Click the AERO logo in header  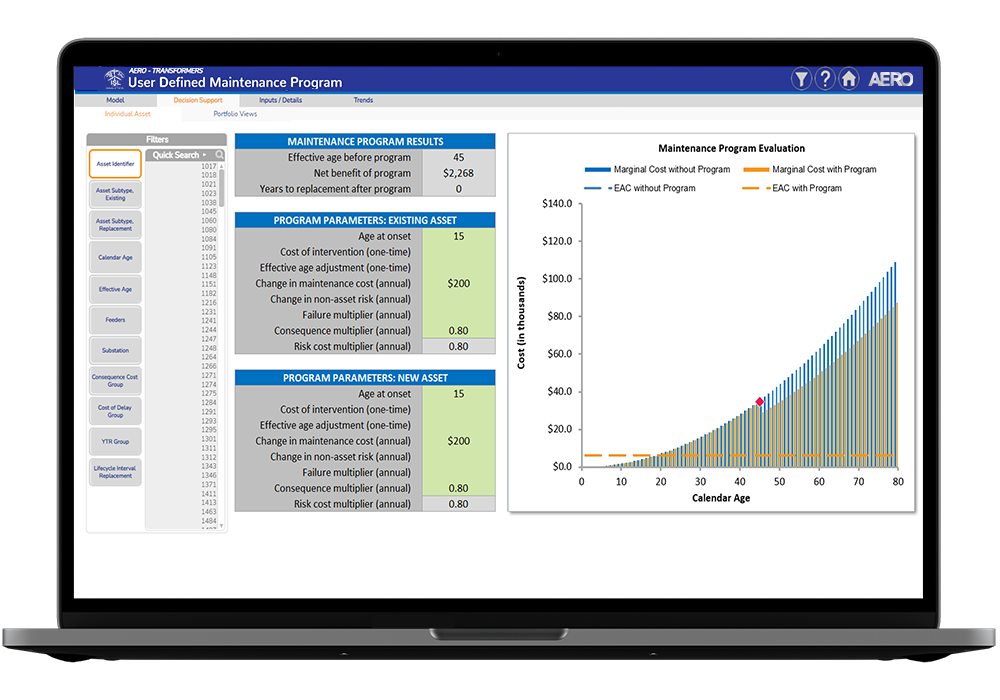(x=891, y=79)
